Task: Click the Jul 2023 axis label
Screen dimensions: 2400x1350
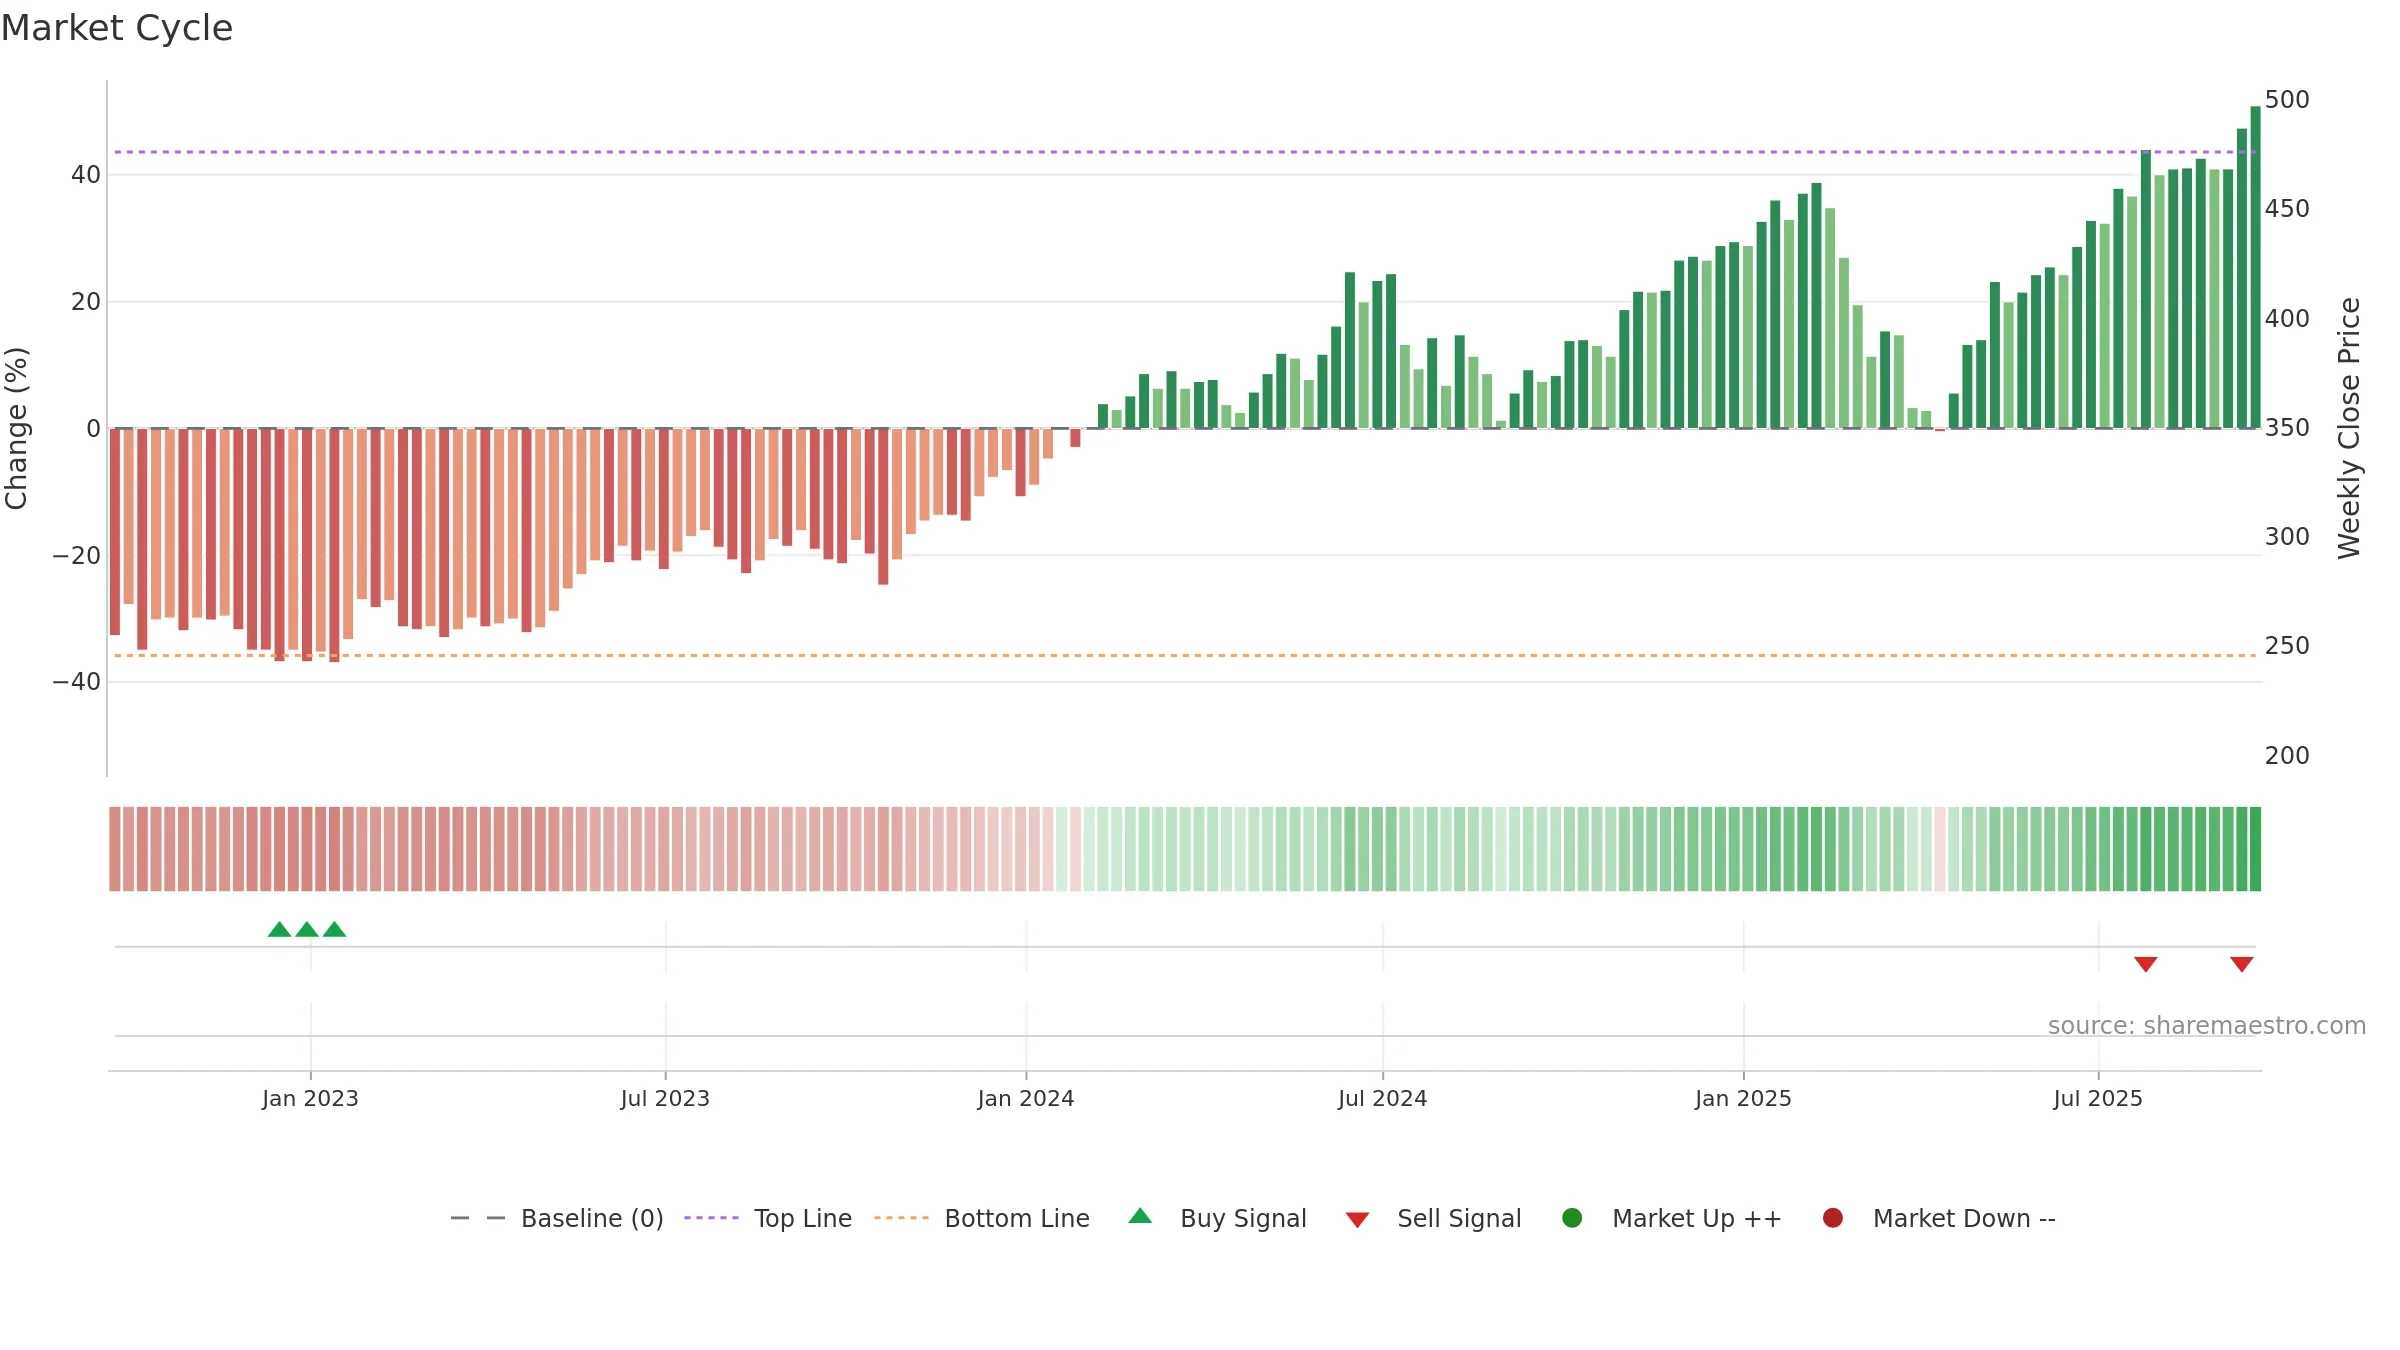Action: click(x=665, y=1099)
